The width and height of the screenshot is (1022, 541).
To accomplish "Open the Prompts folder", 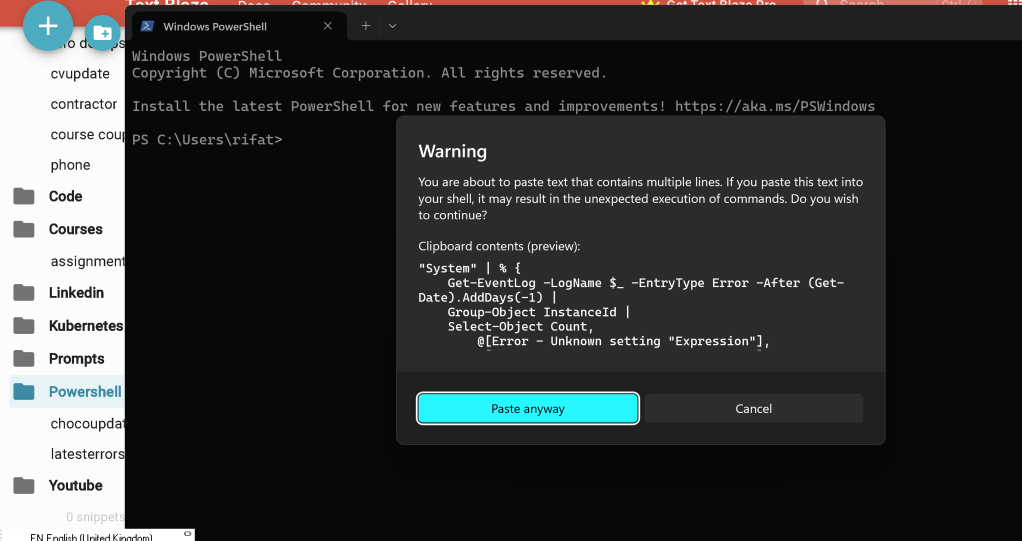I will click(76, 359).
